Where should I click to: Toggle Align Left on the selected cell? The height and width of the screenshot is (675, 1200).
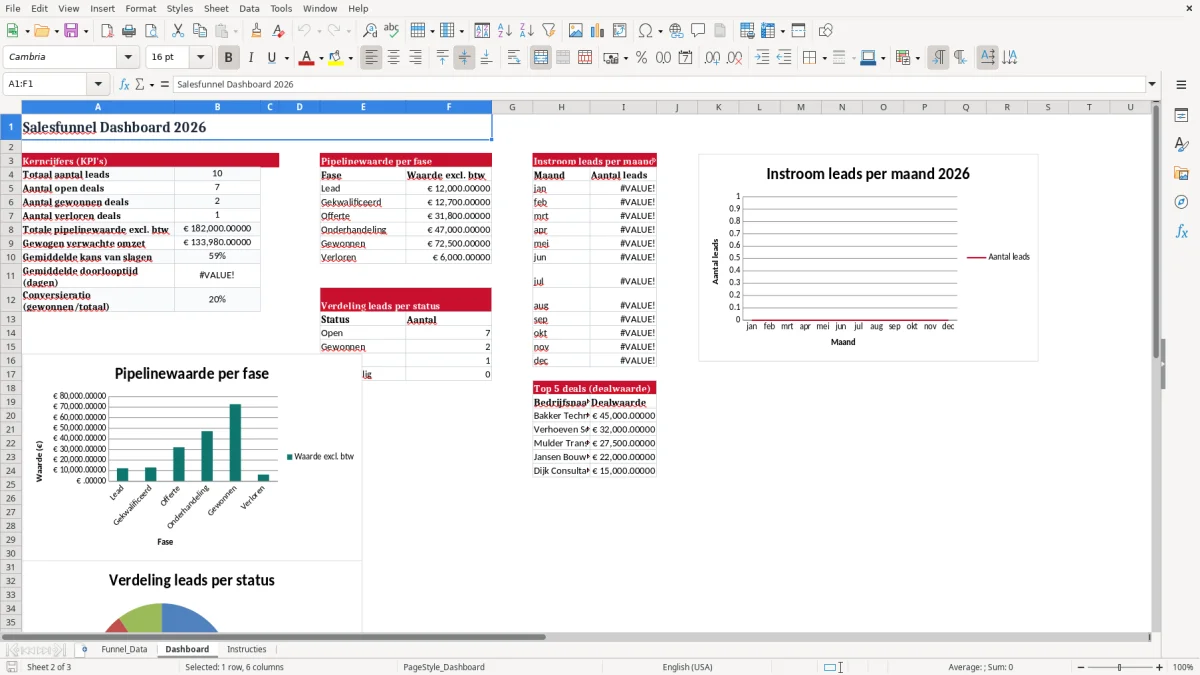coord(371,58)
